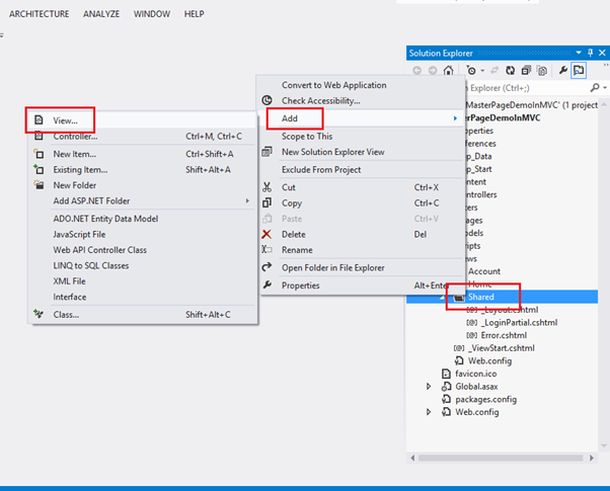Expand the bottom Web.config node in tree

(428, 412)
